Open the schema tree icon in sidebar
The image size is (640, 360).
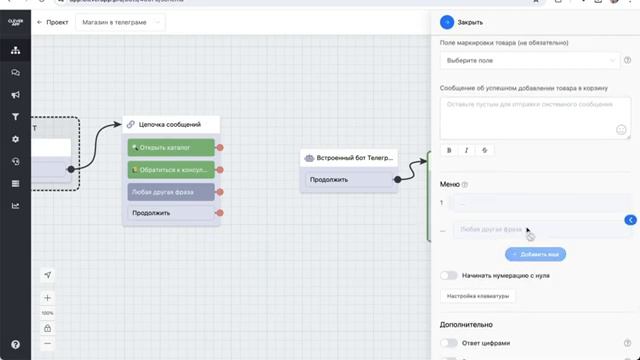tap(16, 50)
